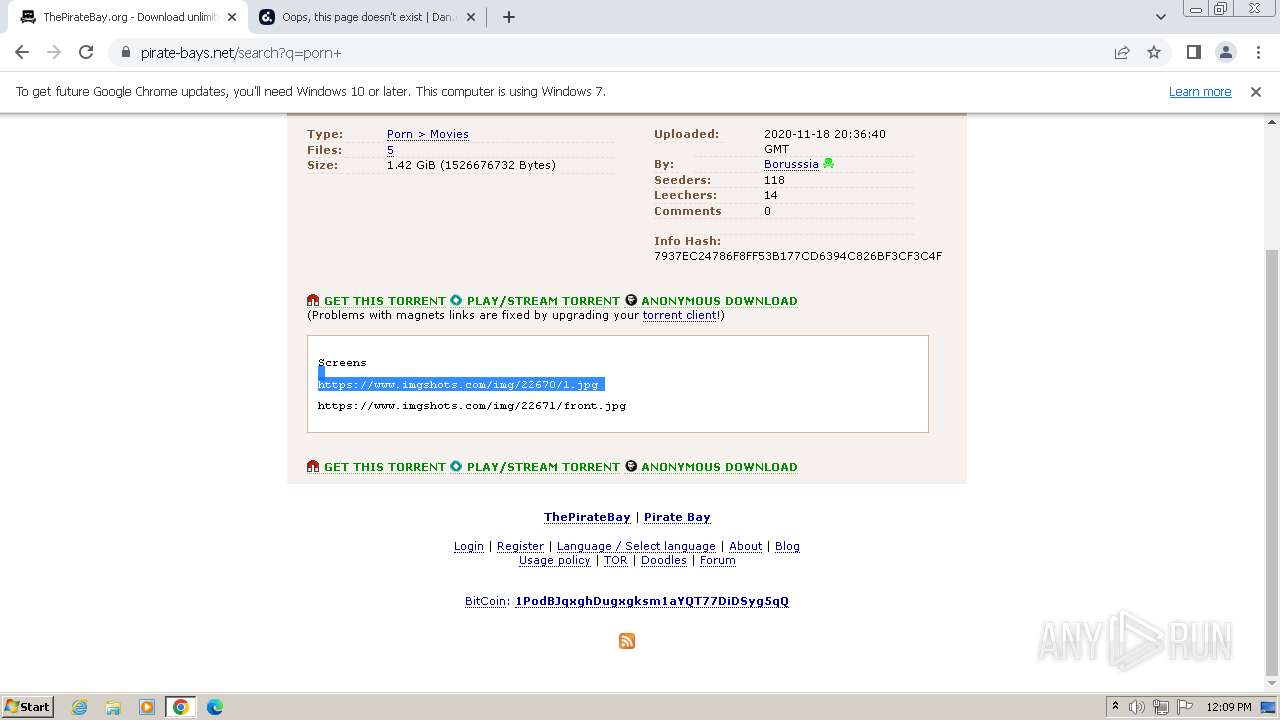This screenshot has height=720, width=1280.
Task: Click the lower PLAY/STREAM TORRENT link
Action: [543, 466]
